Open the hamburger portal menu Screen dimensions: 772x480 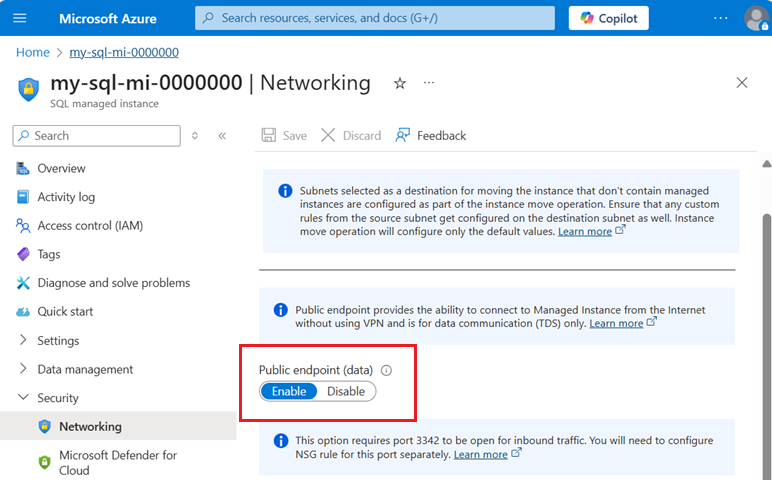pos(20,18)
